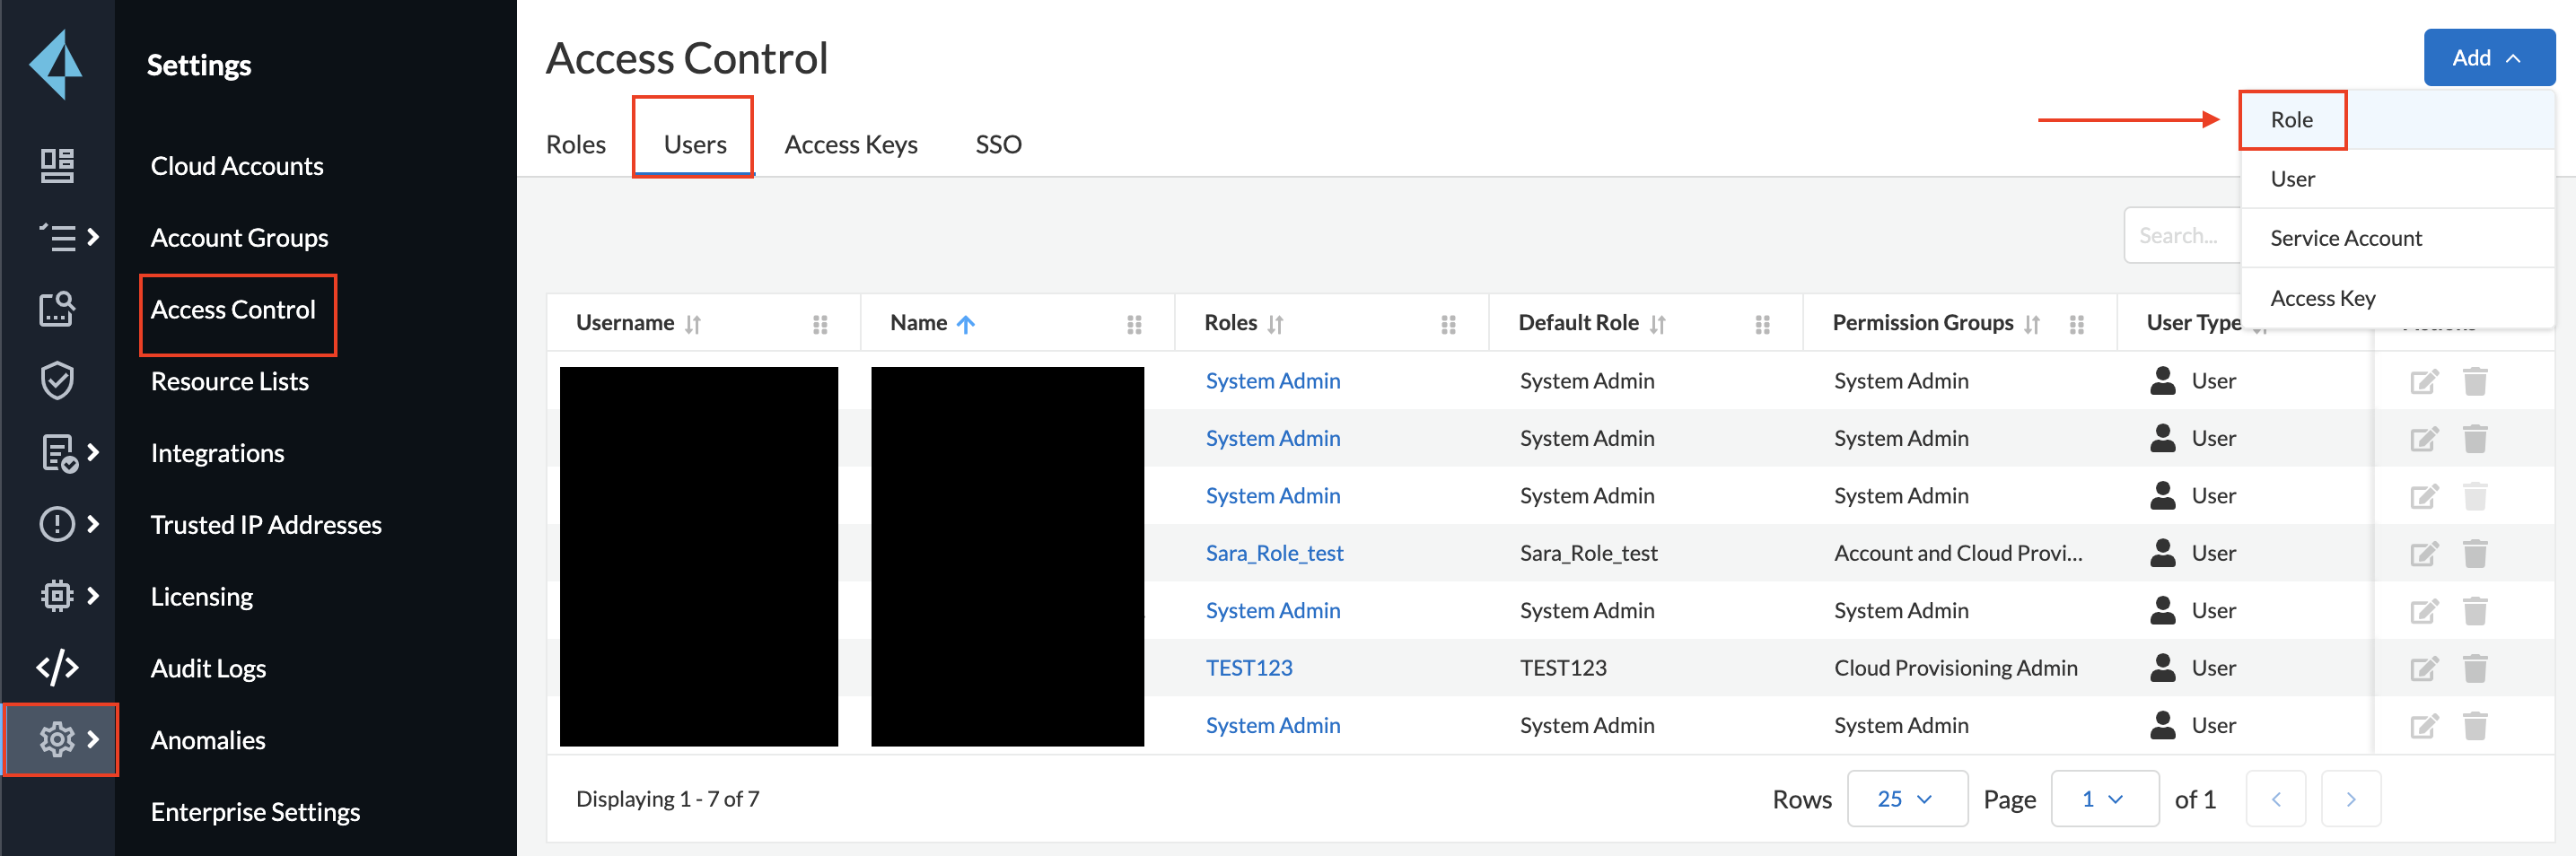Open the Page number dropdown
The image size is (2576, 856).
2103,799
